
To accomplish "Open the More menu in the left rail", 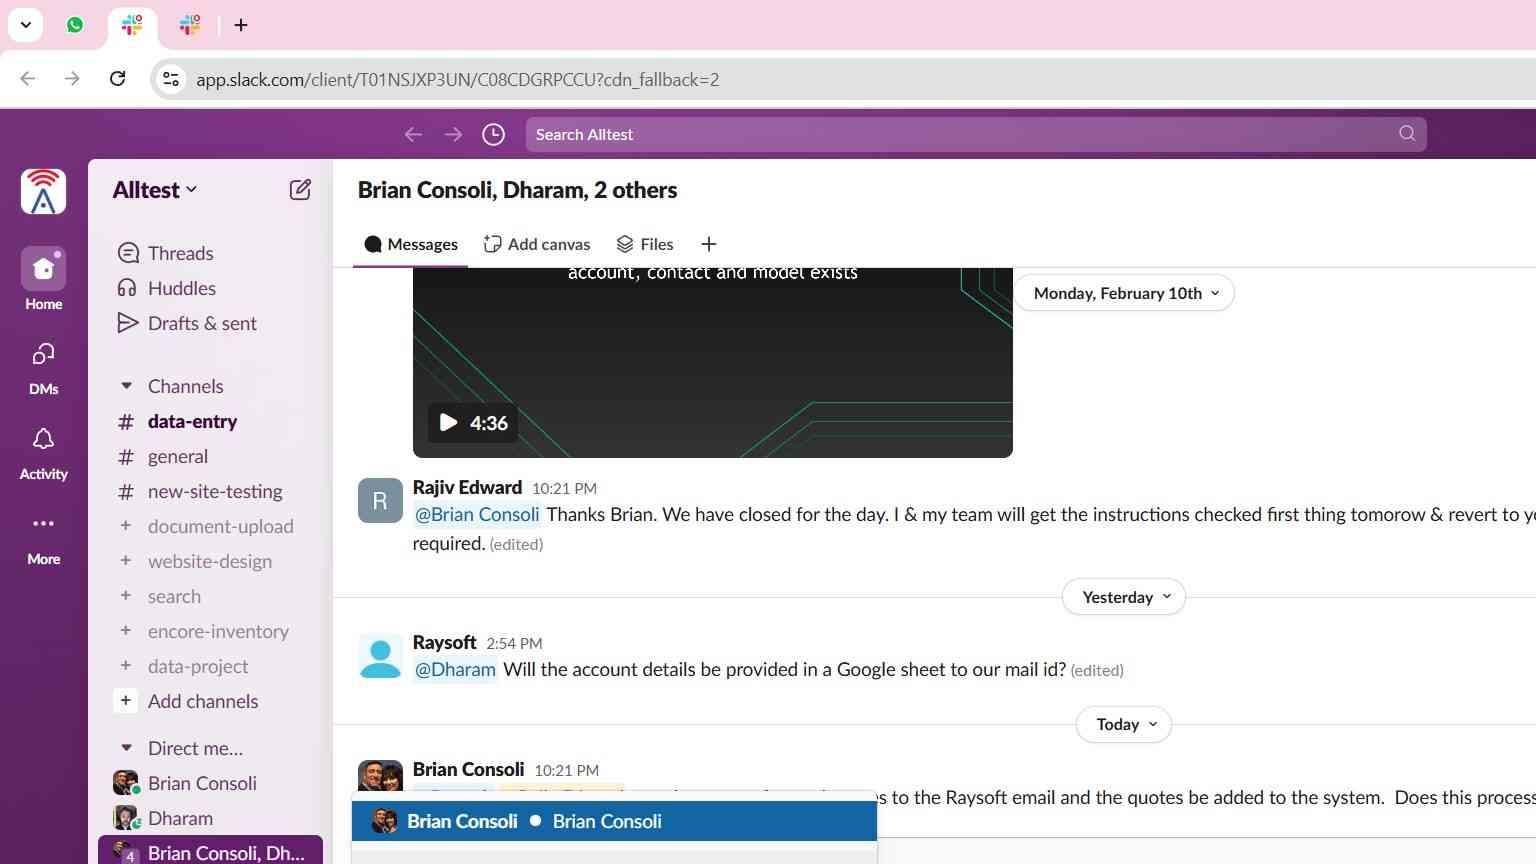I will pyautogui.click(x=44, y=538).
